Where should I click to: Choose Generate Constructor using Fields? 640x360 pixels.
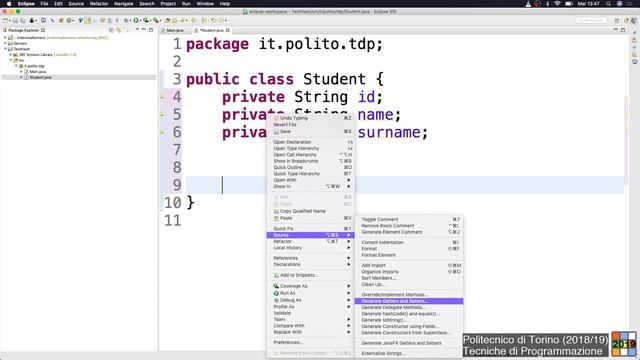tap(409, 327)
